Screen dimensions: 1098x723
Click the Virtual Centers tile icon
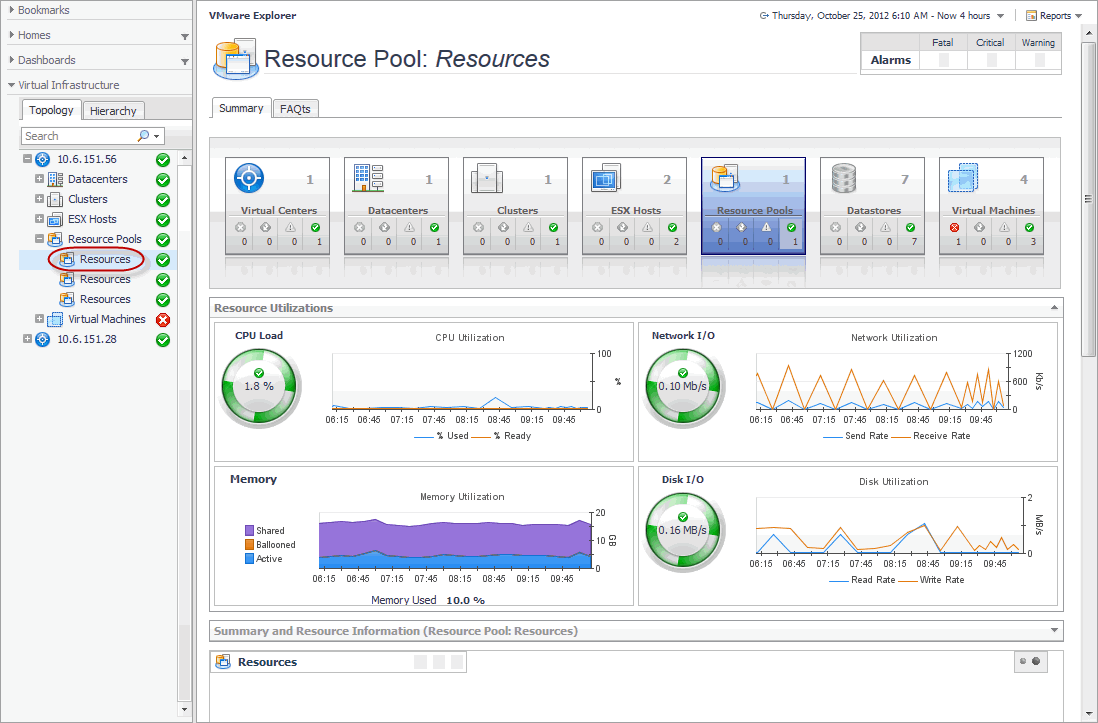pyautogui.click(x=249, y=178)
